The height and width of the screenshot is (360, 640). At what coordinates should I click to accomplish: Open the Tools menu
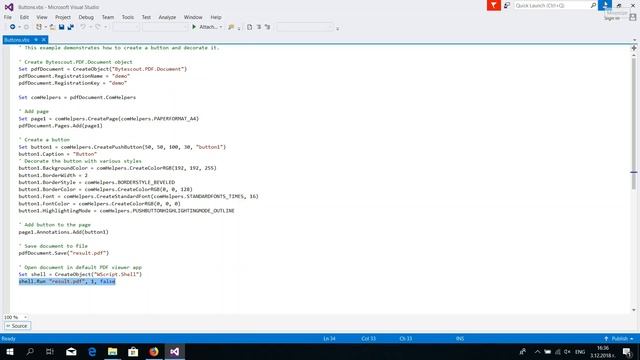coord(128,17)
